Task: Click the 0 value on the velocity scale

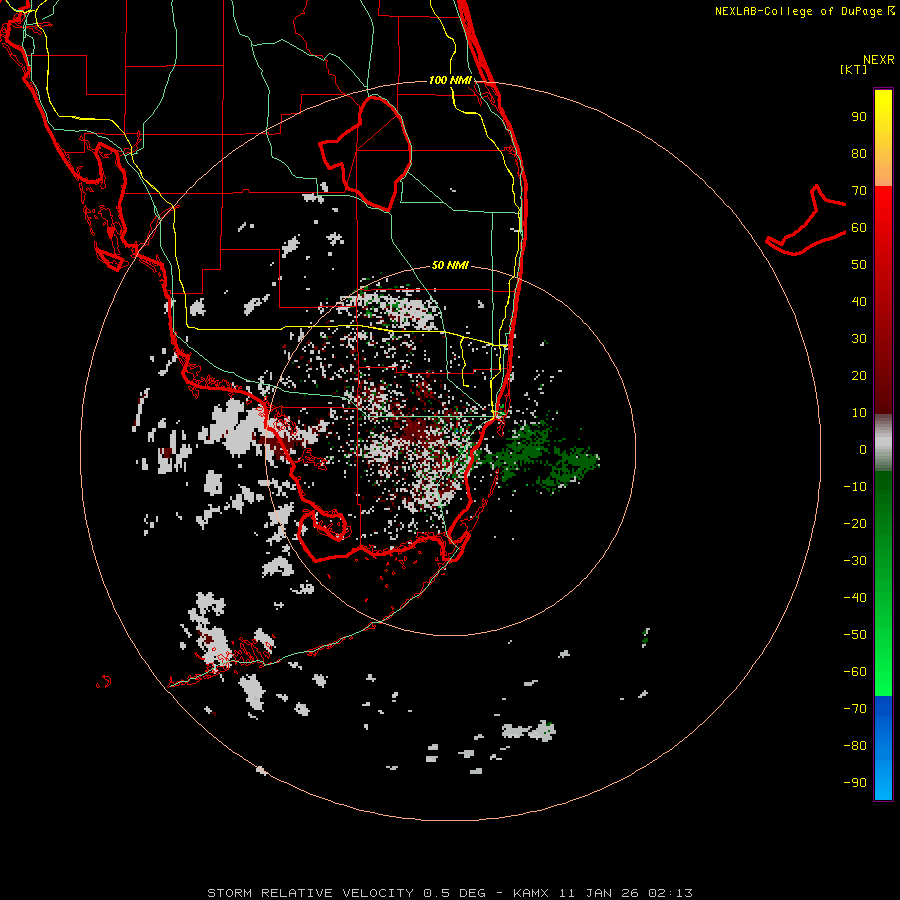Action: pos(863,450)
